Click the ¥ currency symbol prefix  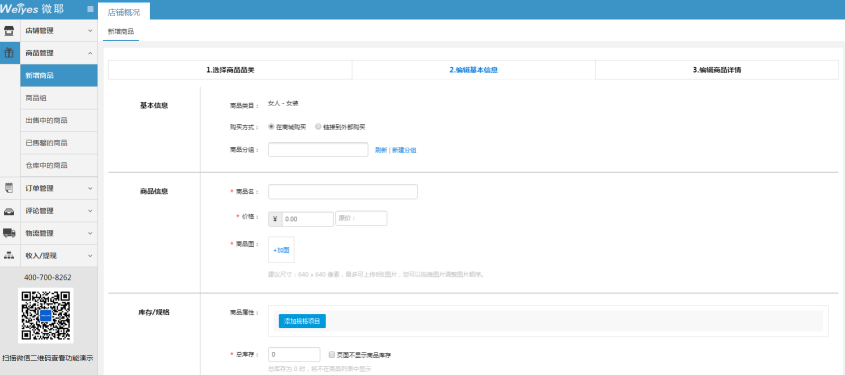(x=275, y=219)
